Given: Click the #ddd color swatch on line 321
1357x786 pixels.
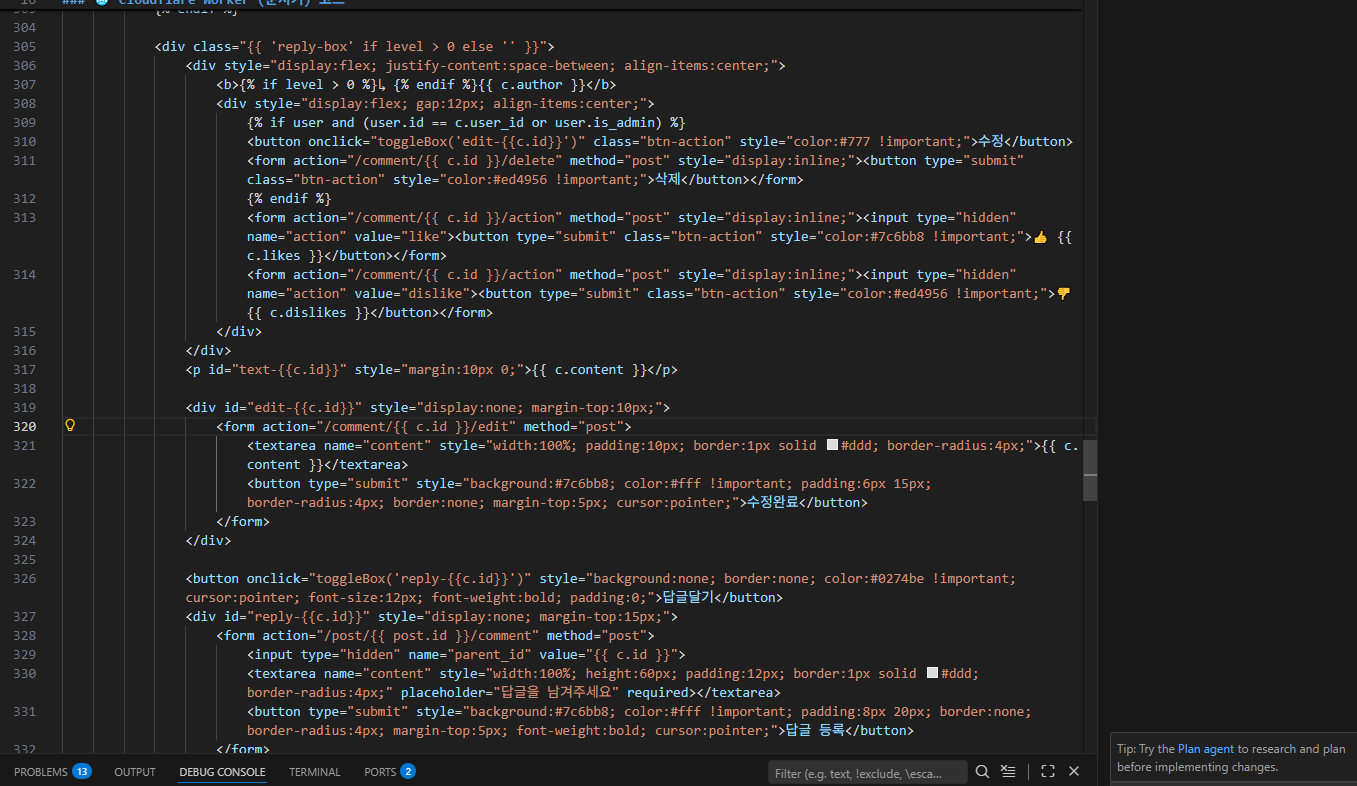Looking at the screenshot, I should (832, 445).
